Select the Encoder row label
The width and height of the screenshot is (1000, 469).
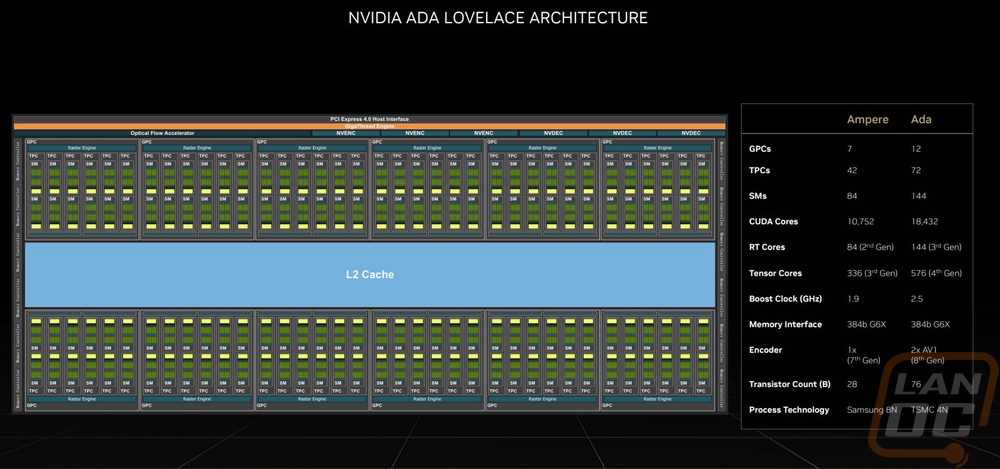coord(766,350)
